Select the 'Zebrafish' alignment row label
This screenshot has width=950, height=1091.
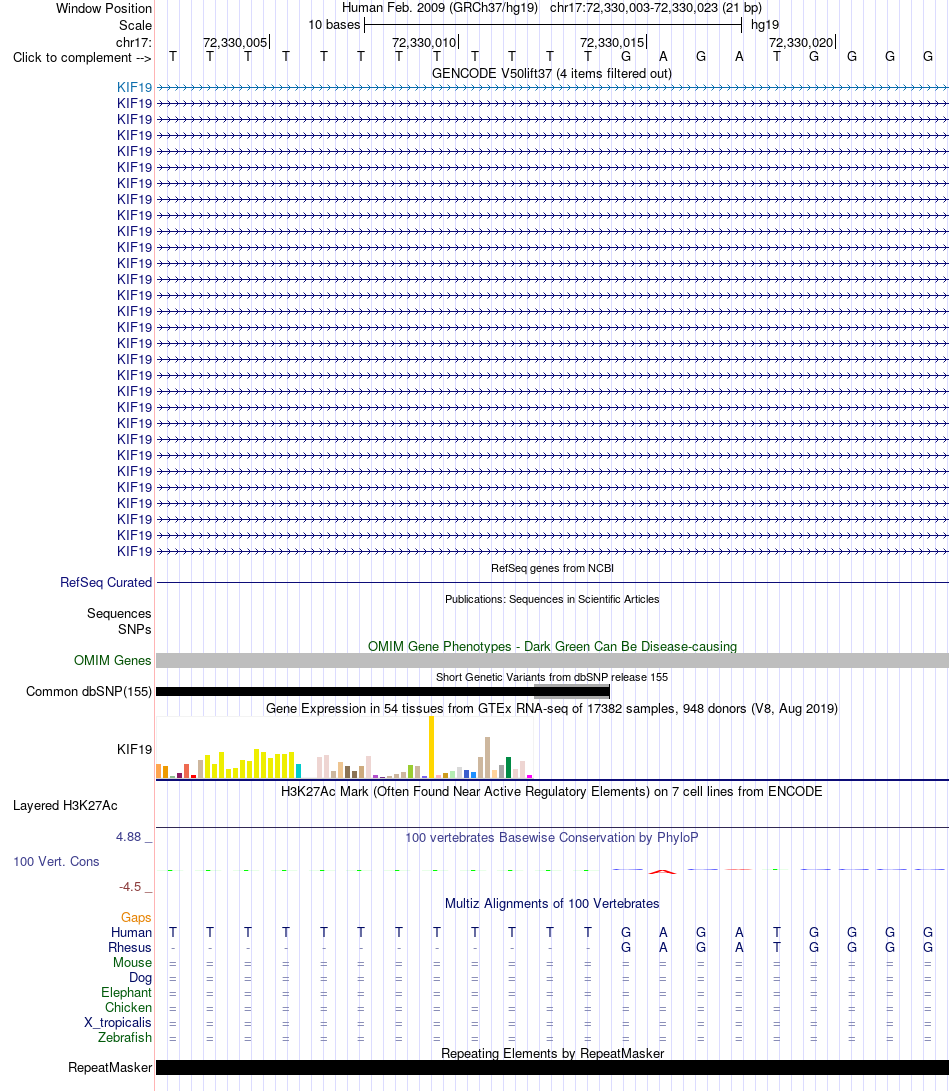(125, 1037)
